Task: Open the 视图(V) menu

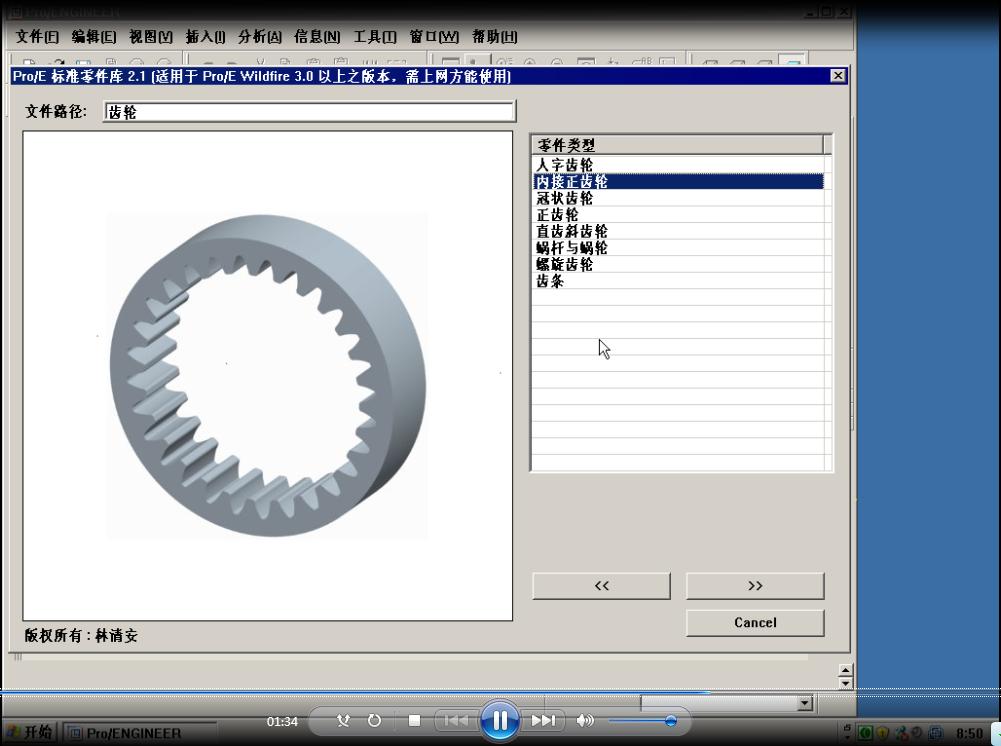Action: tap(151, 36)
